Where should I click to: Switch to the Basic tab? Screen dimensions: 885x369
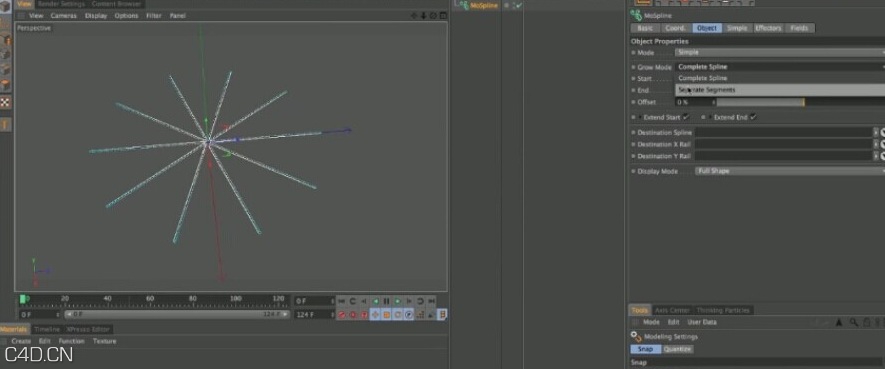coord(645,28)
